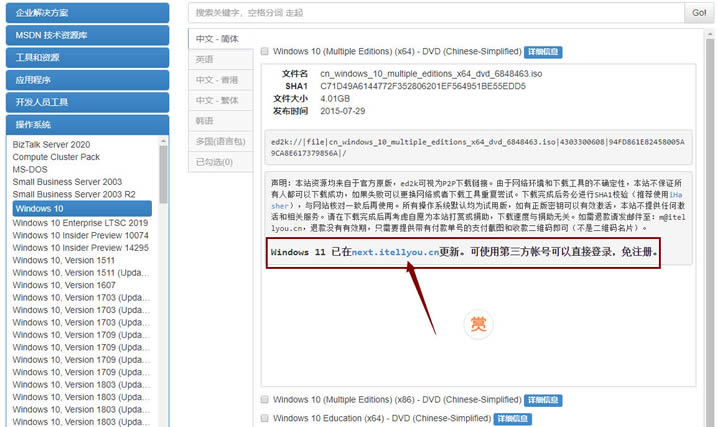Expand the 应用程序 category
717x427 pixels.
tap(87, 80)
